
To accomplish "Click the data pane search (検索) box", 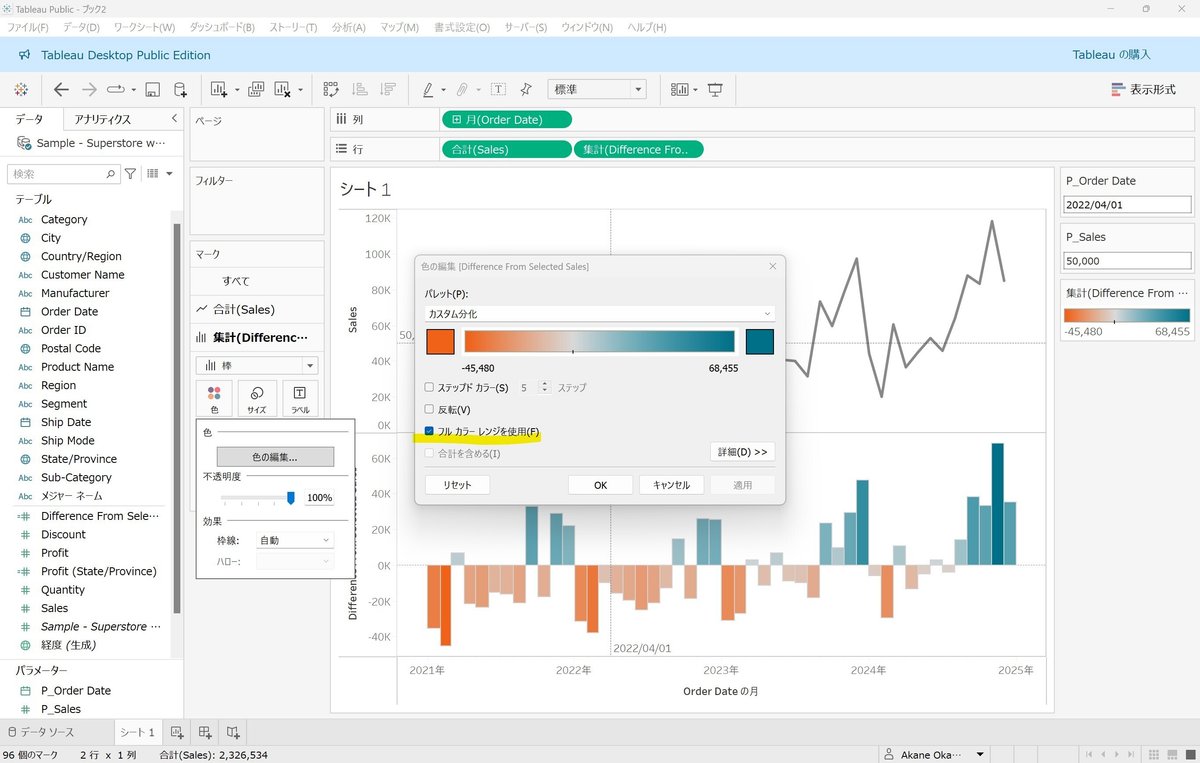I will click(64, 174).
